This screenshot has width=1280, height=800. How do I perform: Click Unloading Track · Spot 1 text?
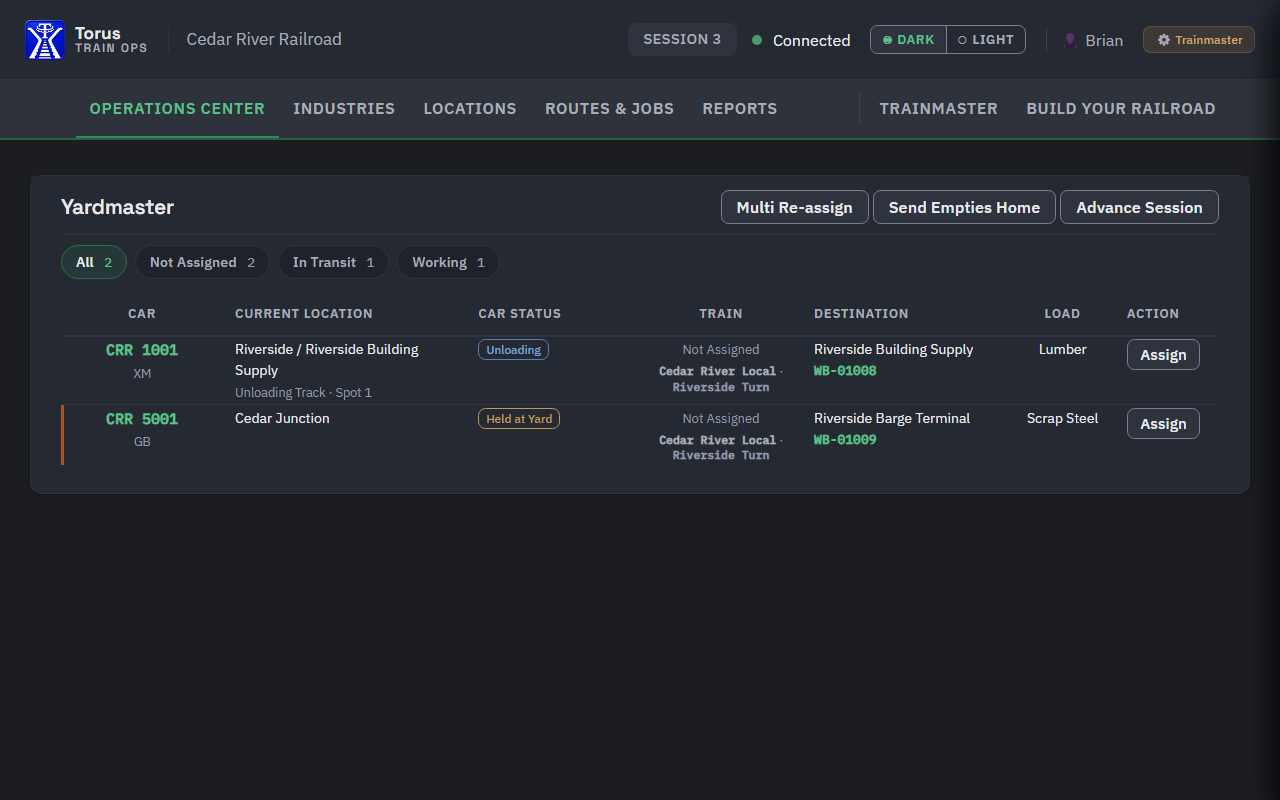303,393
